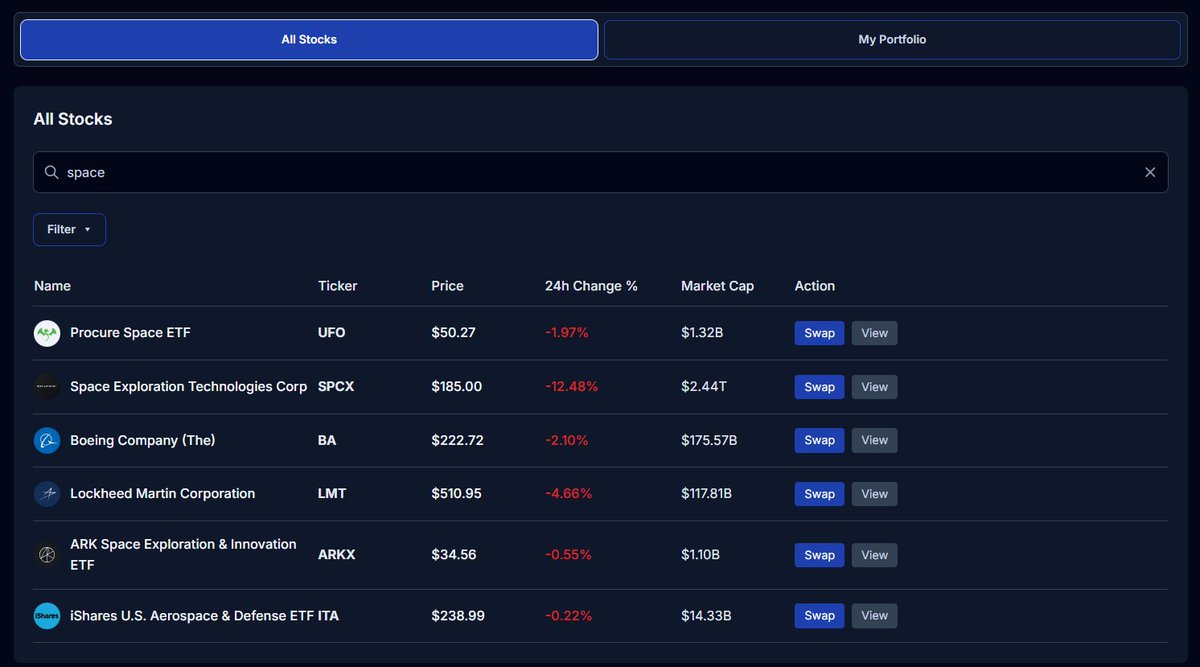1200x667 pixels.
Task: View Lockheed Martin details
Action: pyautogui.click(x=874, y=494)
